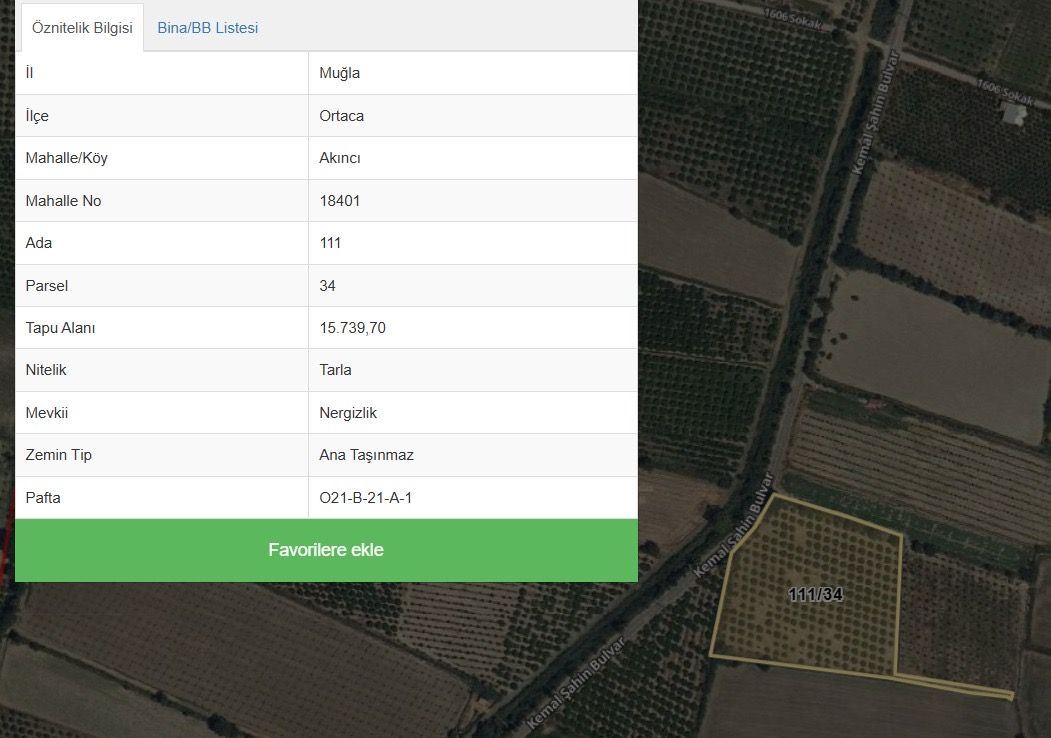Select the Nitelik label cell
This screenshot has width=1051, height=738.
162,370
